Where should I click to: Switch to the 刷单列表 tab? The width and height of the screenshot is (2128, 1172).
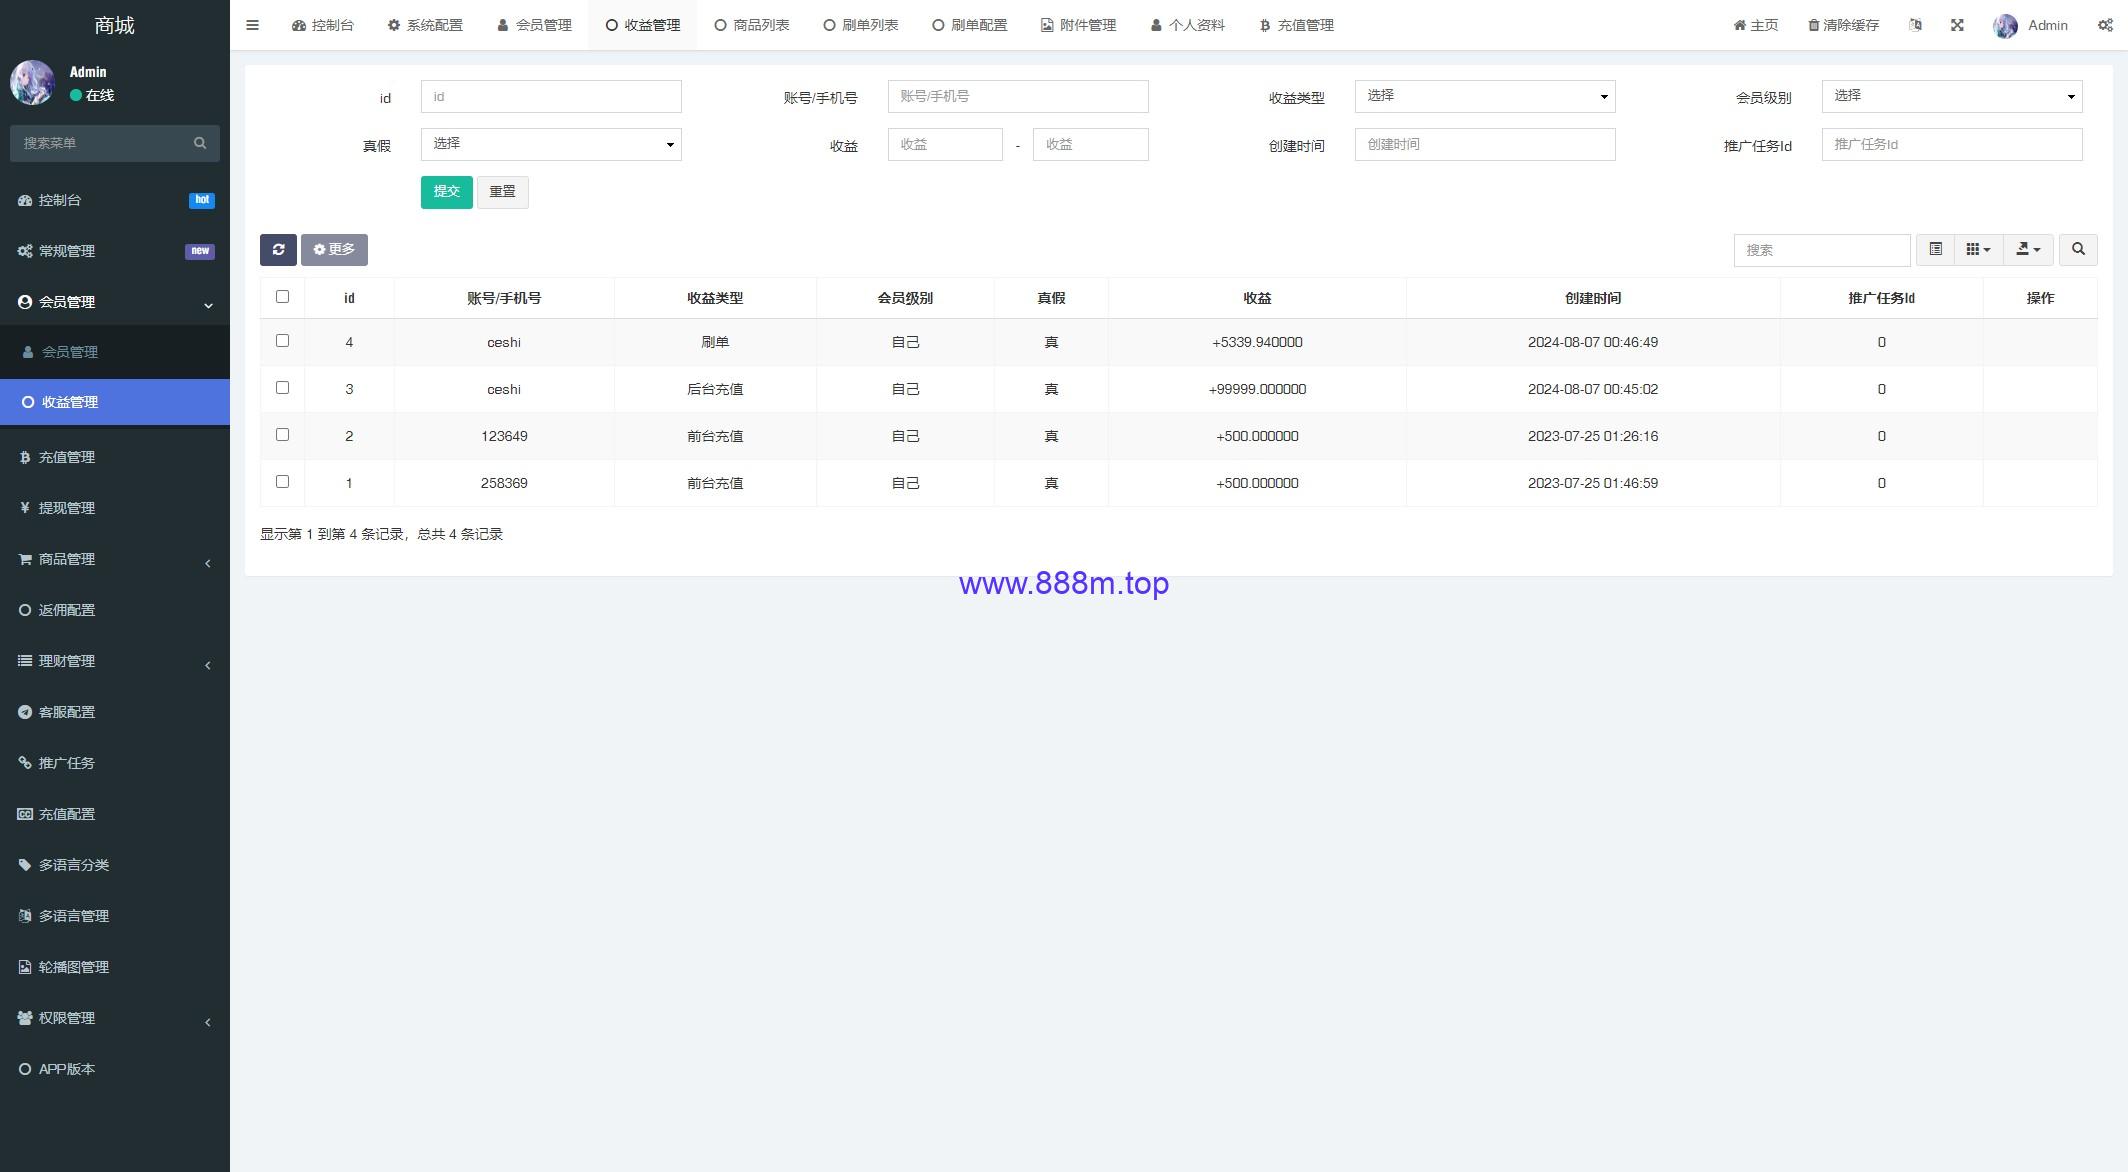860,25
